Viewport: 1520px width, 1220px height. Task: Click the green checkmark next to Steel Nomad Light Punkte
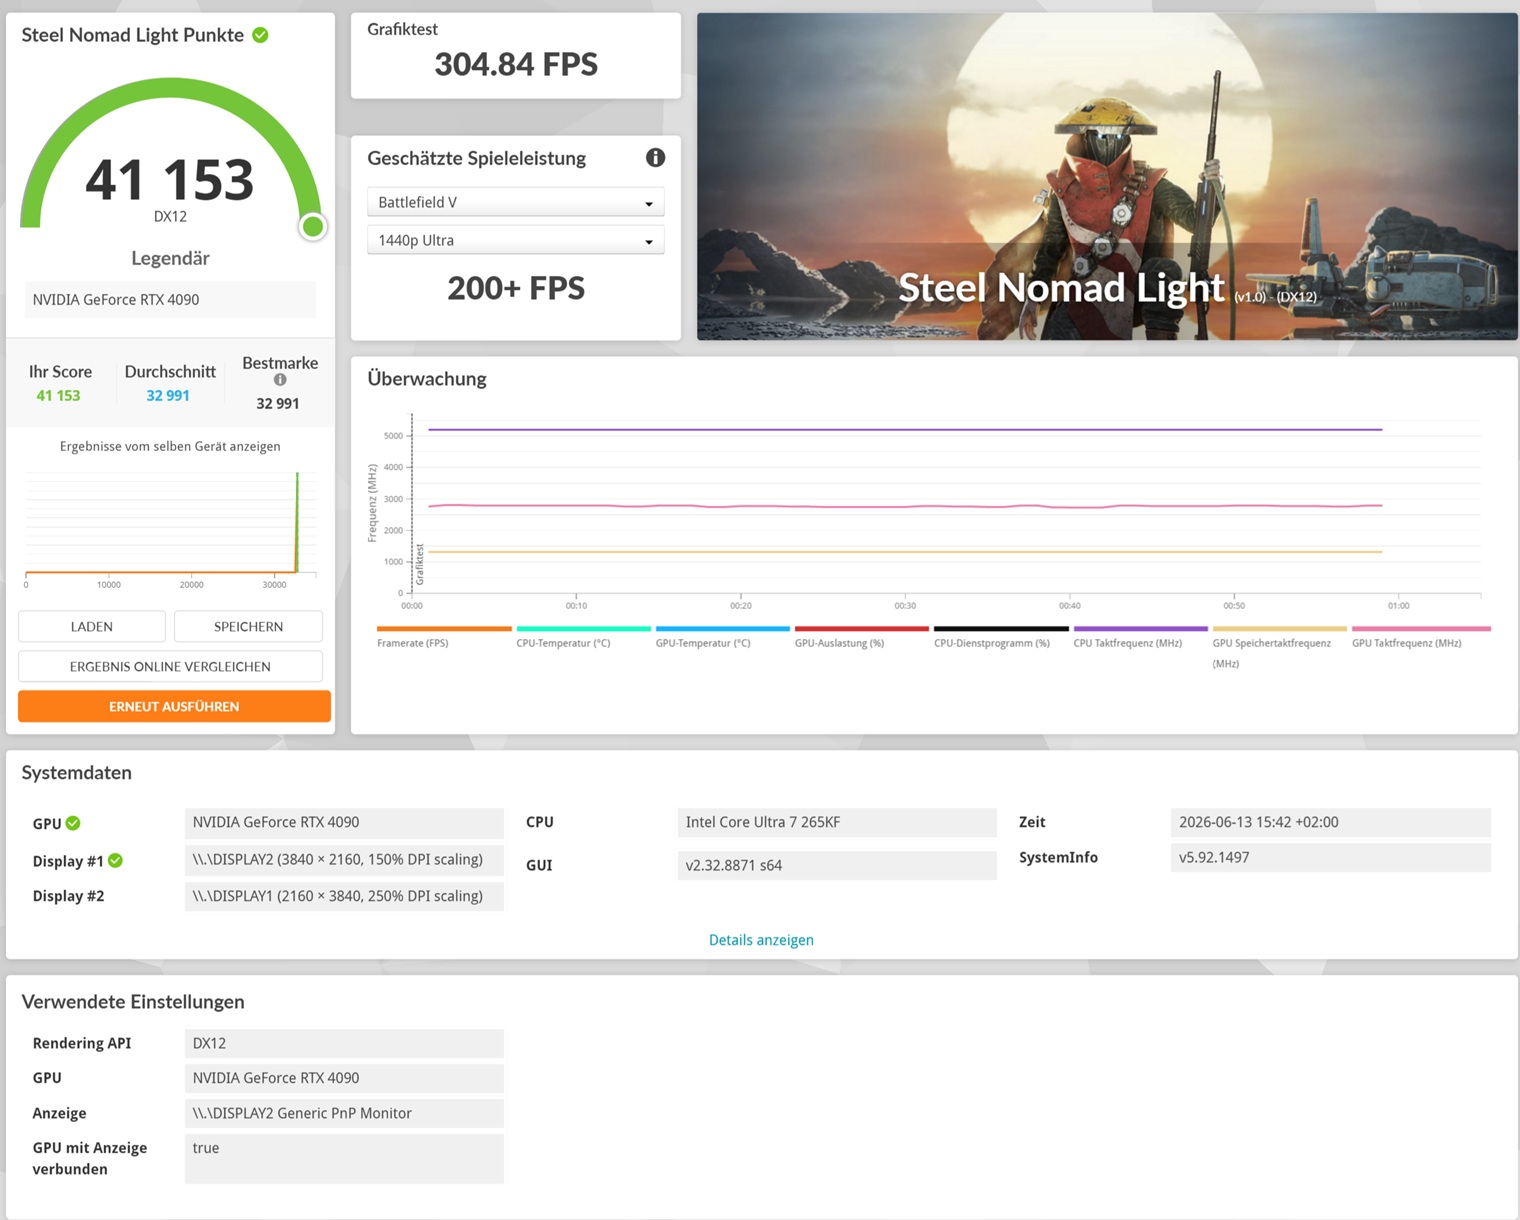click(260, 35)
